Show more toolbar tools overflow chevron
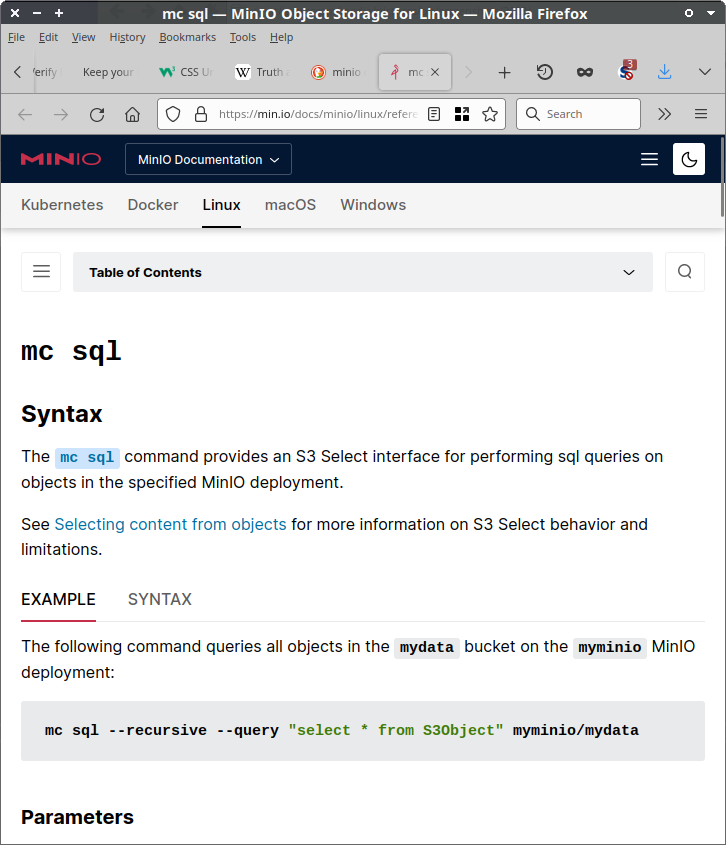 pos(664,114)
